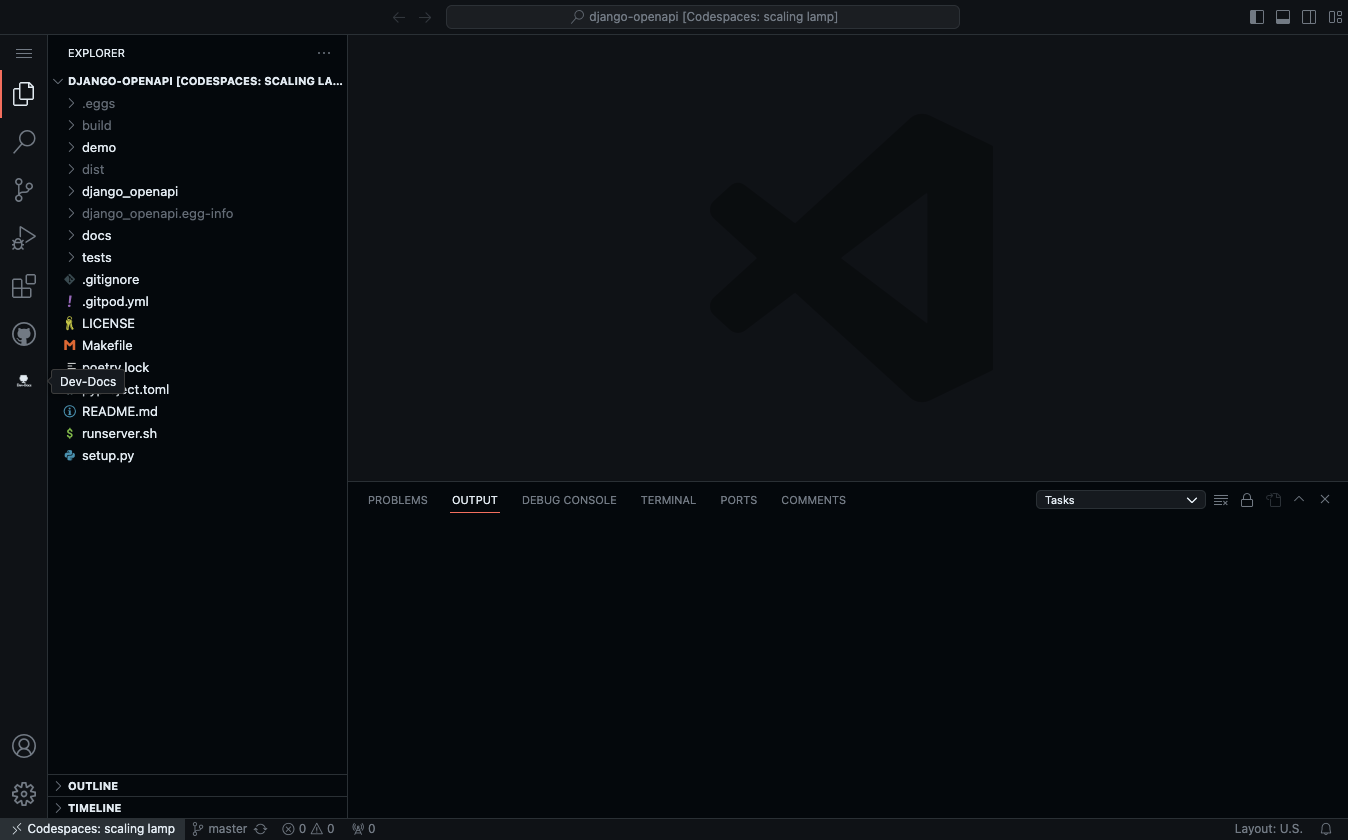Open the Extensions view
1348x840 pixels.
pos(24,287)
